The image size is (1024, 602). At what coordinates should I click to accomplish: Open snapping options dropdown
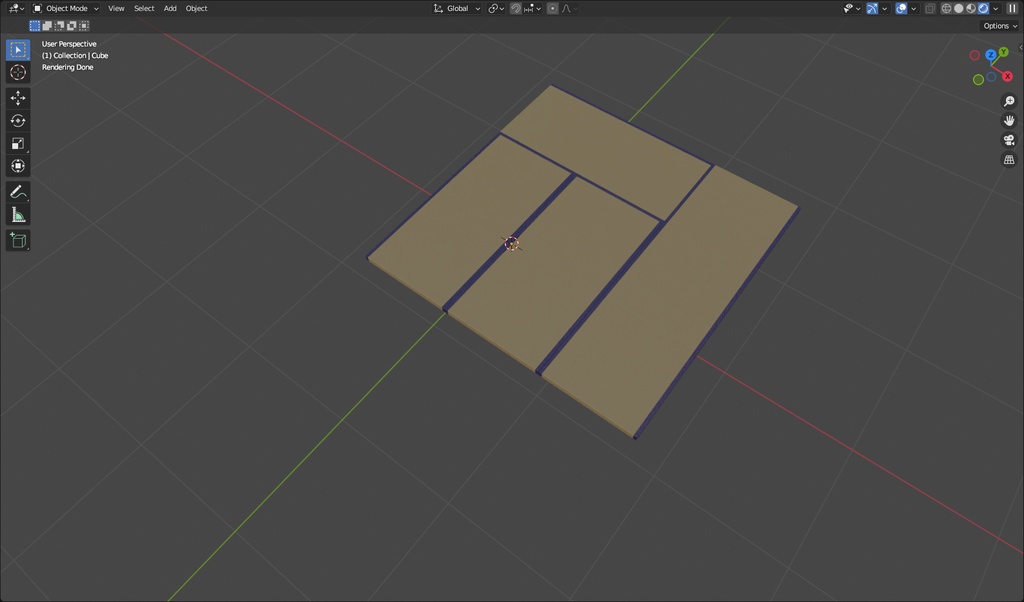click(532, 8)
